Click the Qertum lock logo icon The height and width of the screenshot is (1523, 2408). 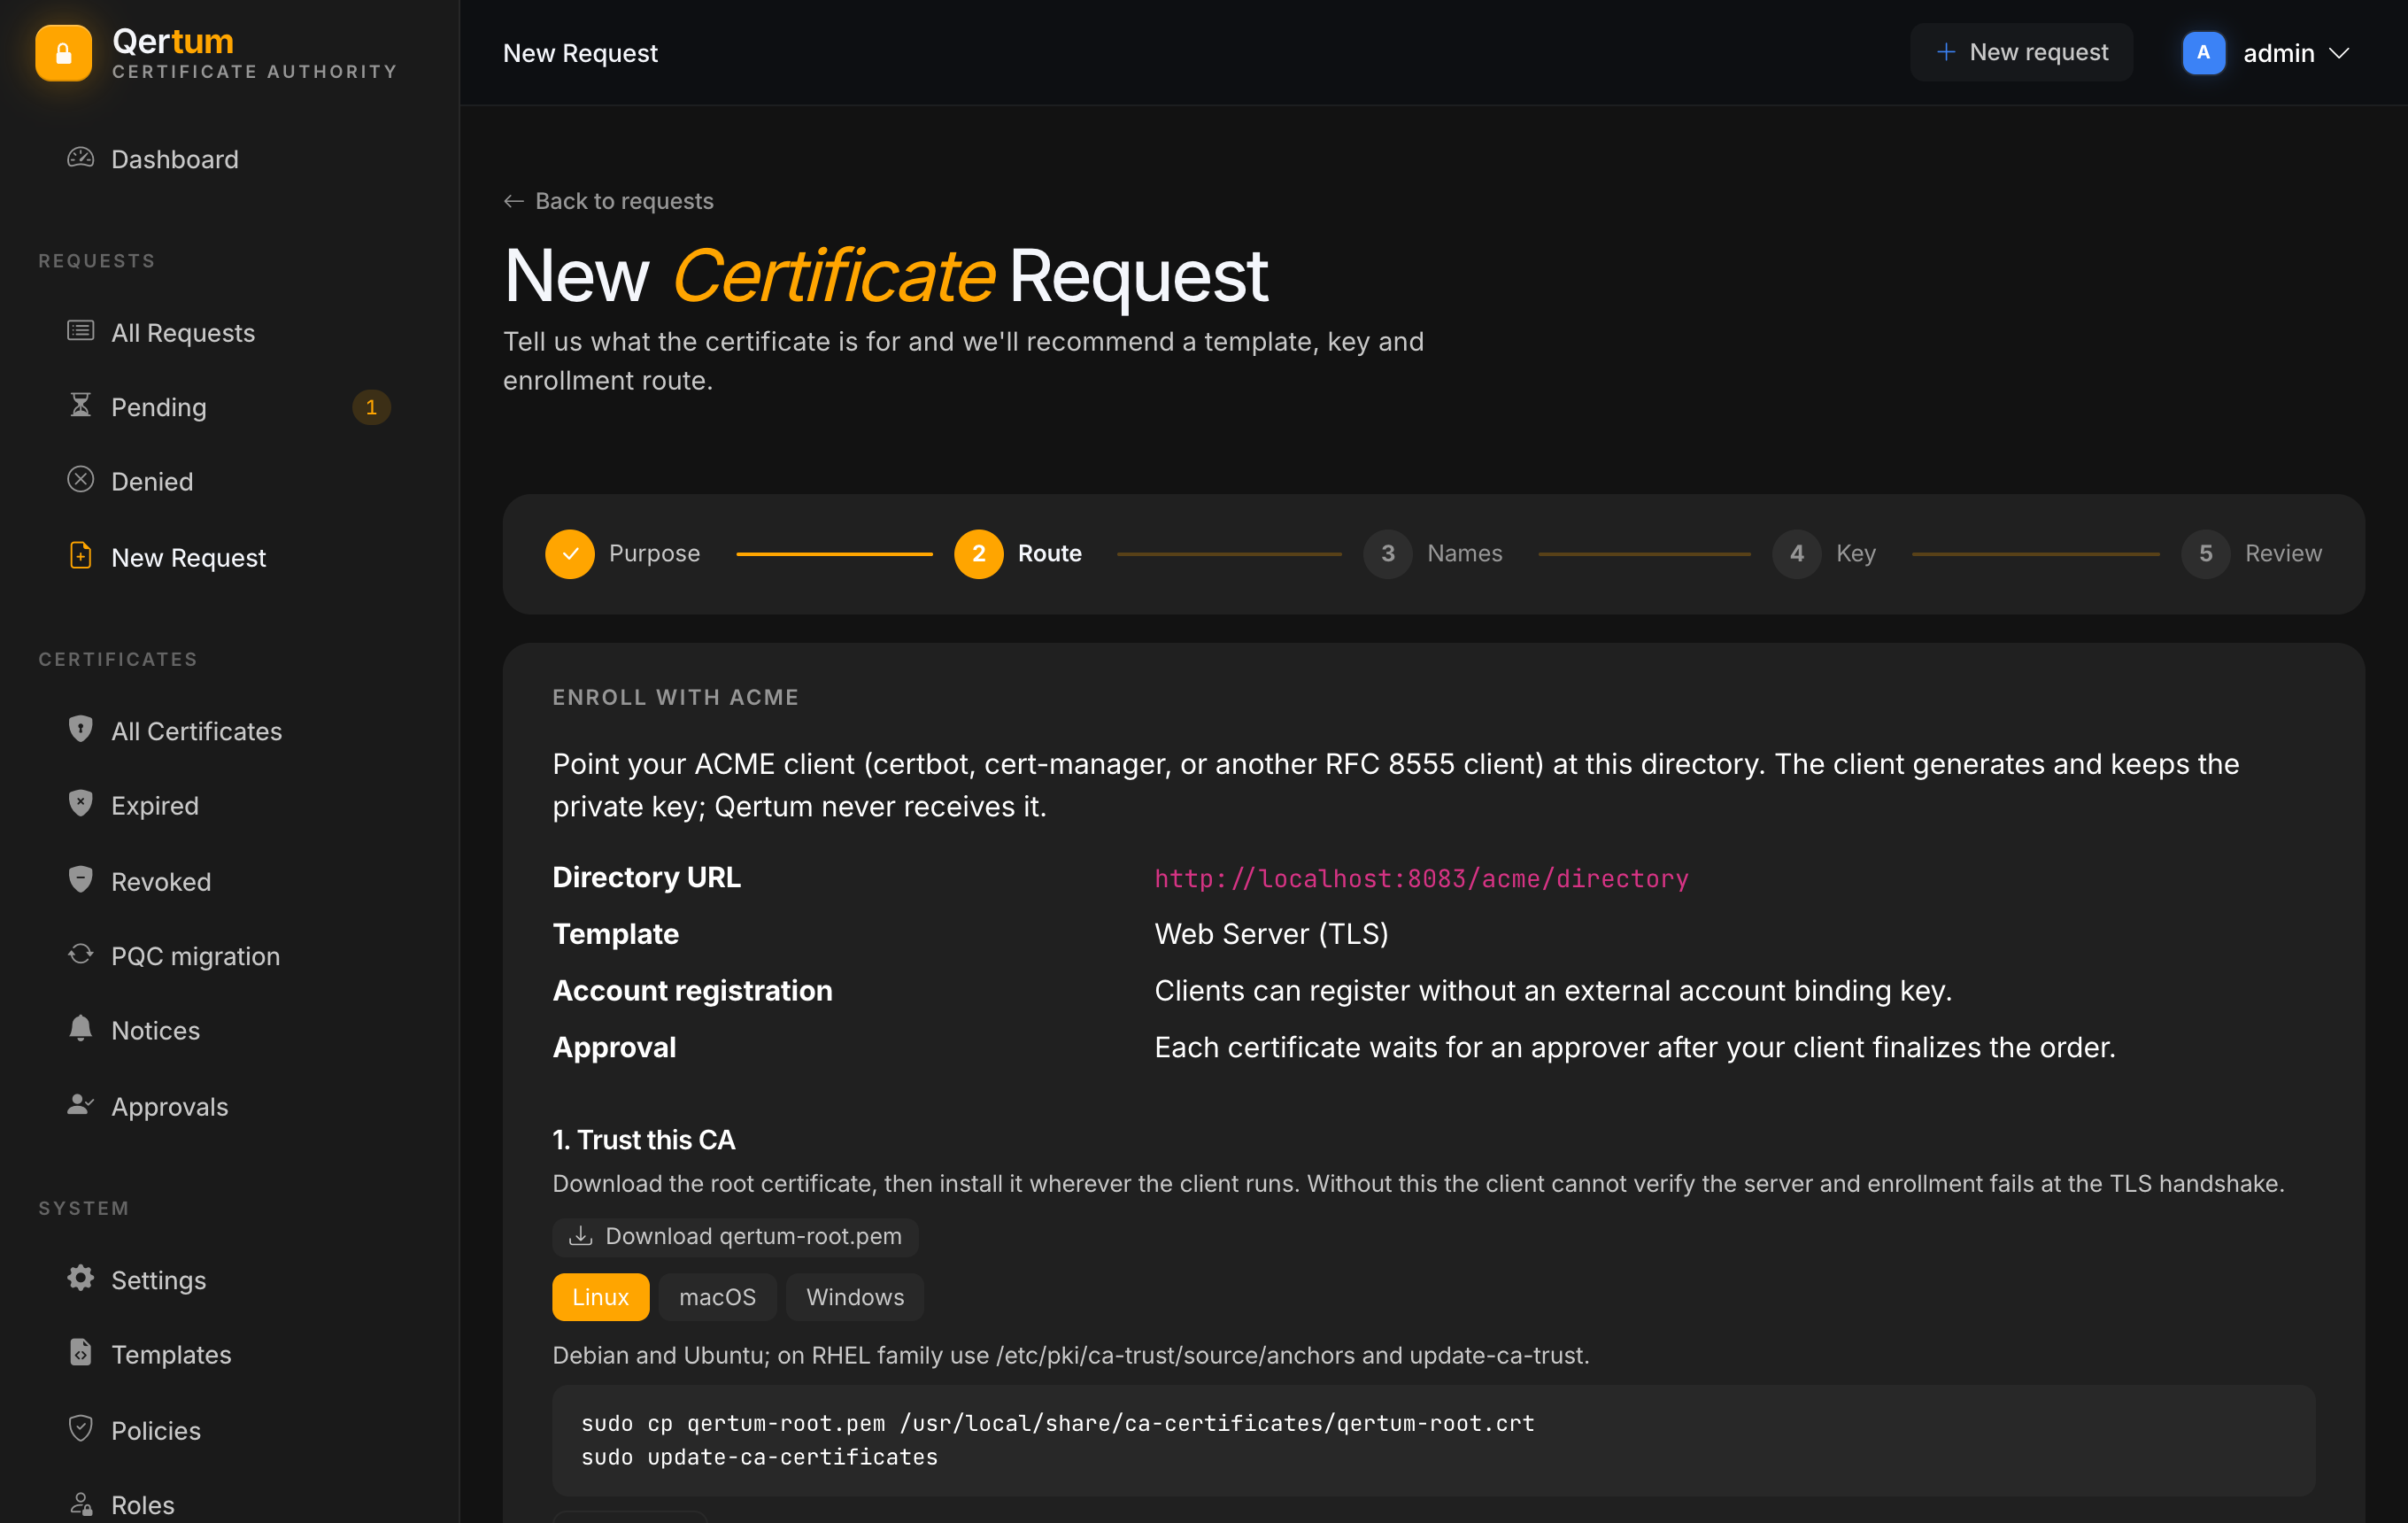tap(63, 53)
